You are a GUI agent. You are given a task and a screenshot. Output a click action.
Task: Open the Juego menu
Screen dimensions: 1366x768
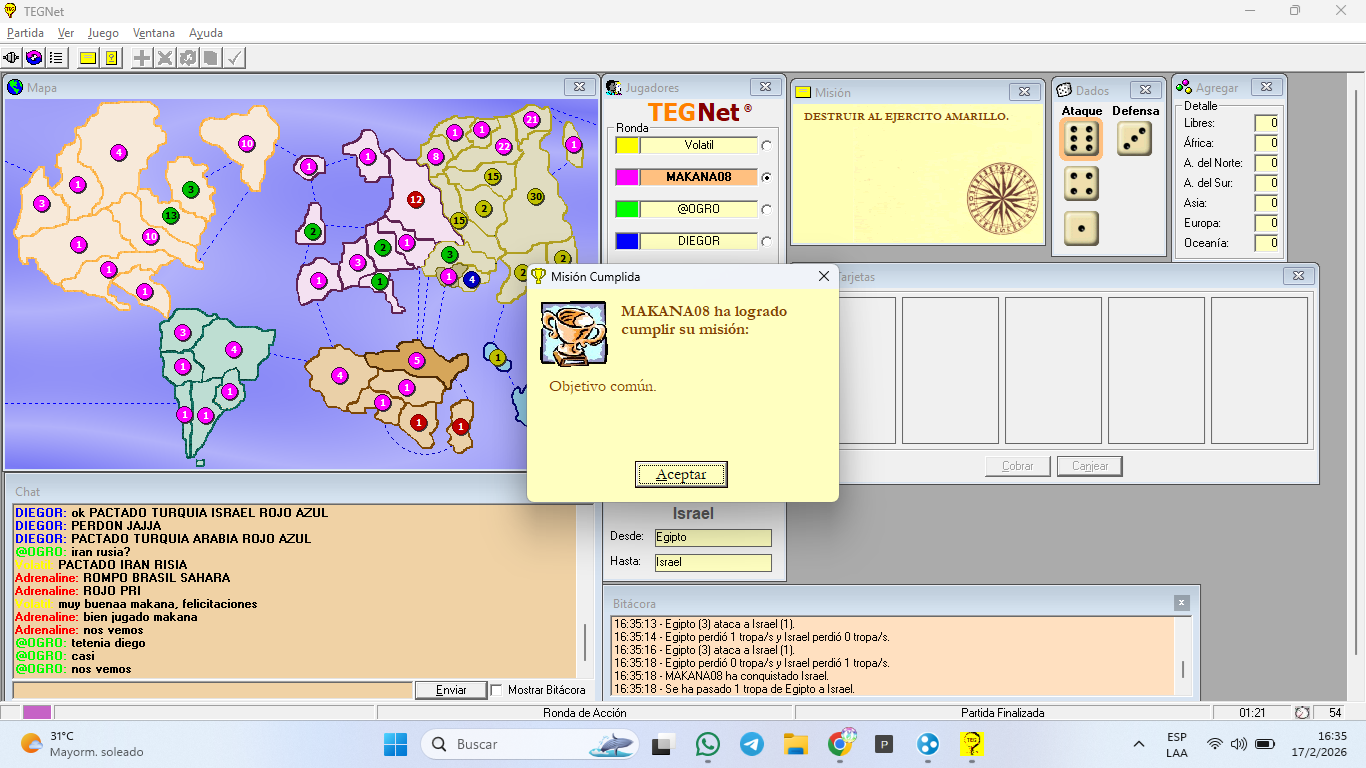click(103, 33)
